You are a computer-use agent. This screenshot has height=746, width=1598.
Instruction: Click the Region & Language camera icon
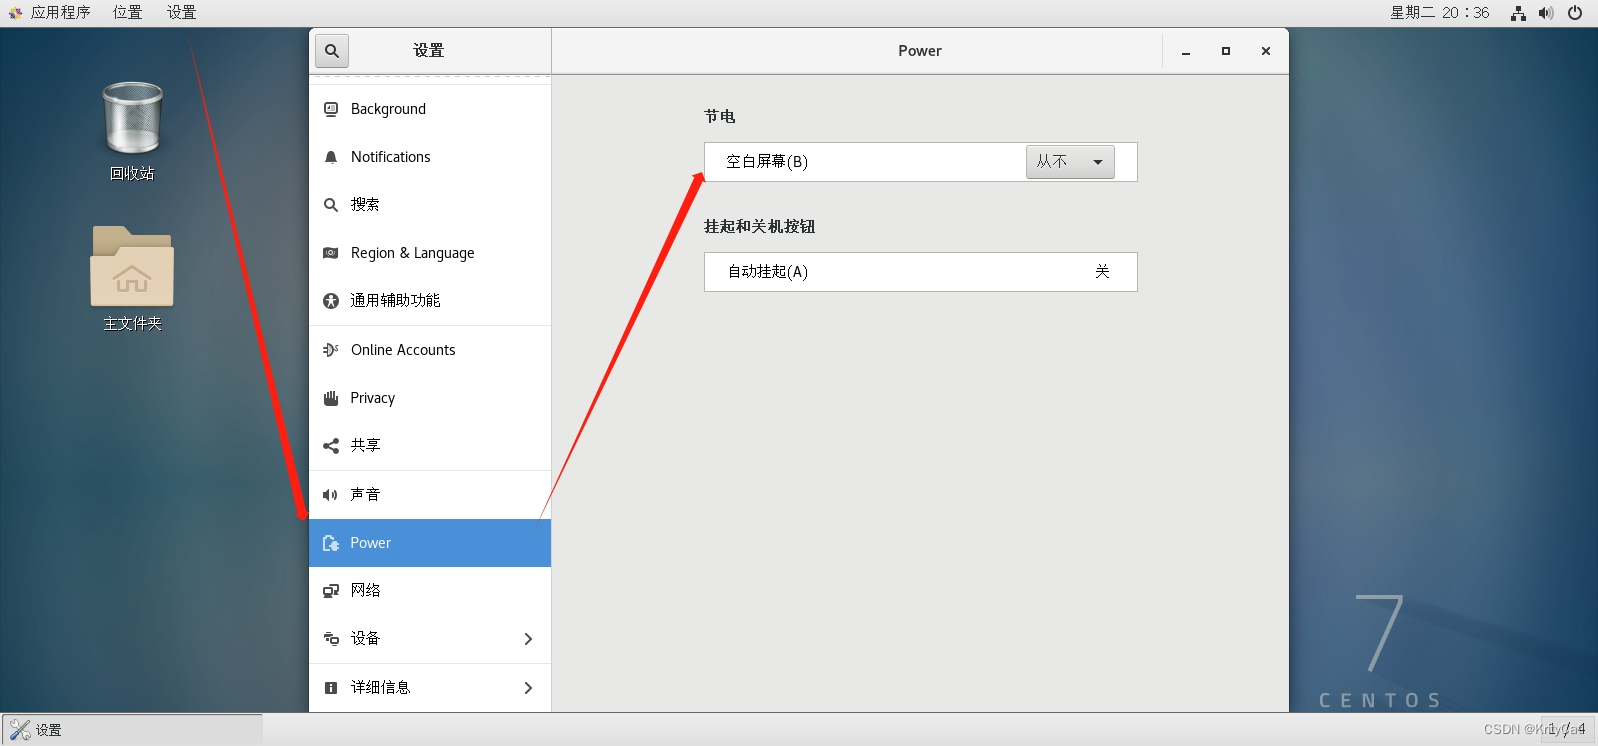pos(331,253)
